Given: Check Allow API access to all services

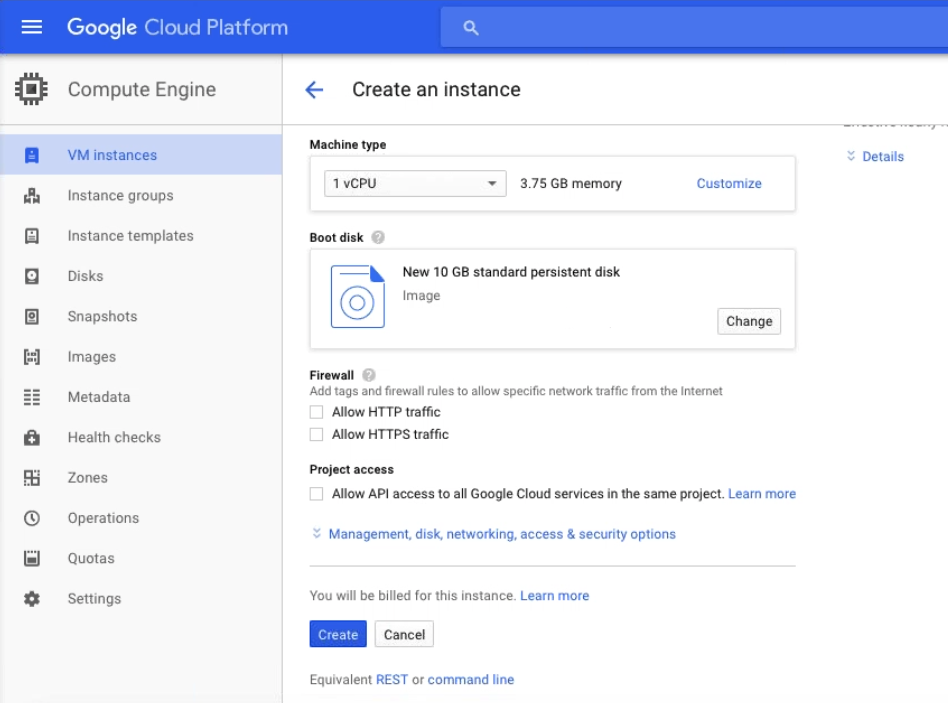Looking at the screenshot, I should [316, 494].
